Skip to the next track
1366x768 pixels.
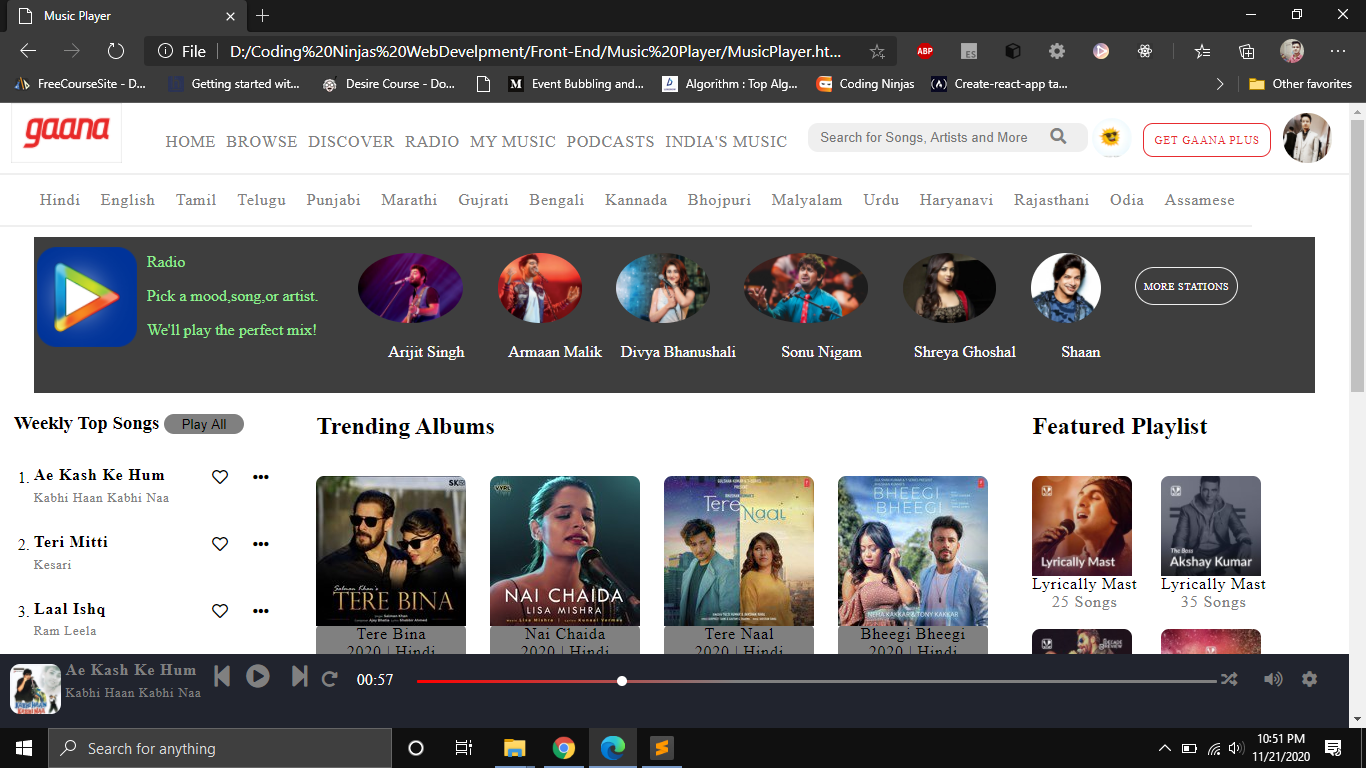(x=299, y=677)
